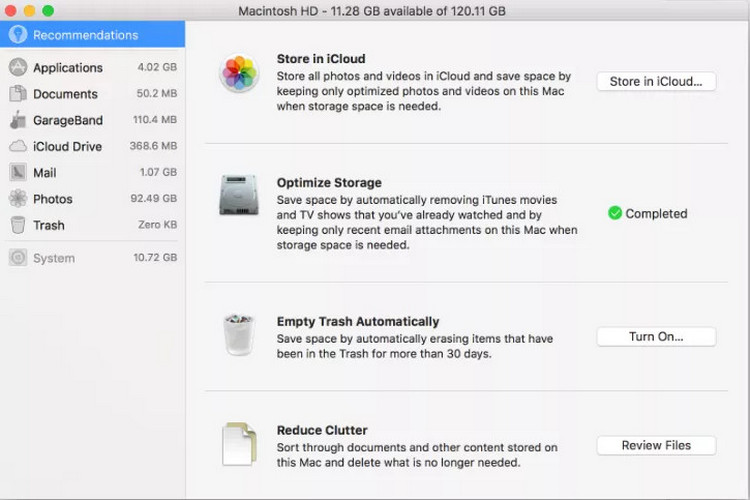Click the trash can icon for Empty Trash

[x=239, y=336]
